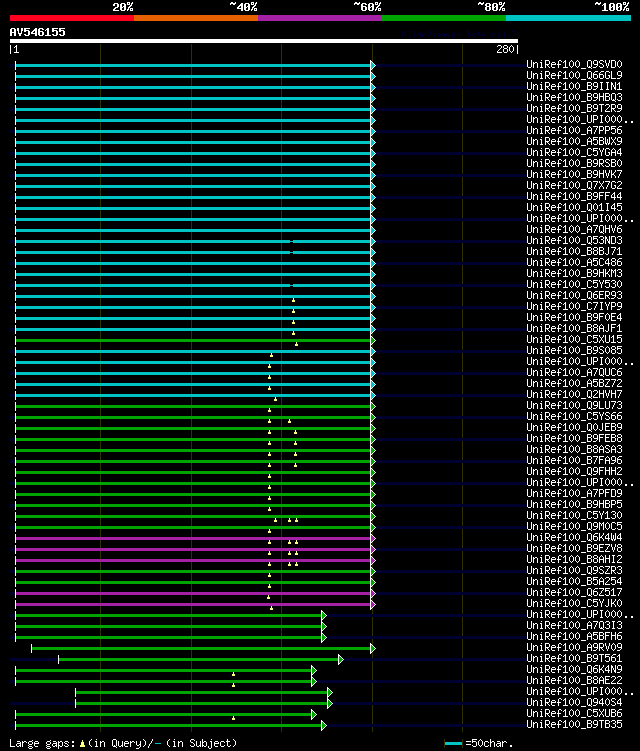Viewport: 640px width, 751px height.
Task: Click UniRef100_B9F0E4 entry
Action: click(x=574, y=318)
